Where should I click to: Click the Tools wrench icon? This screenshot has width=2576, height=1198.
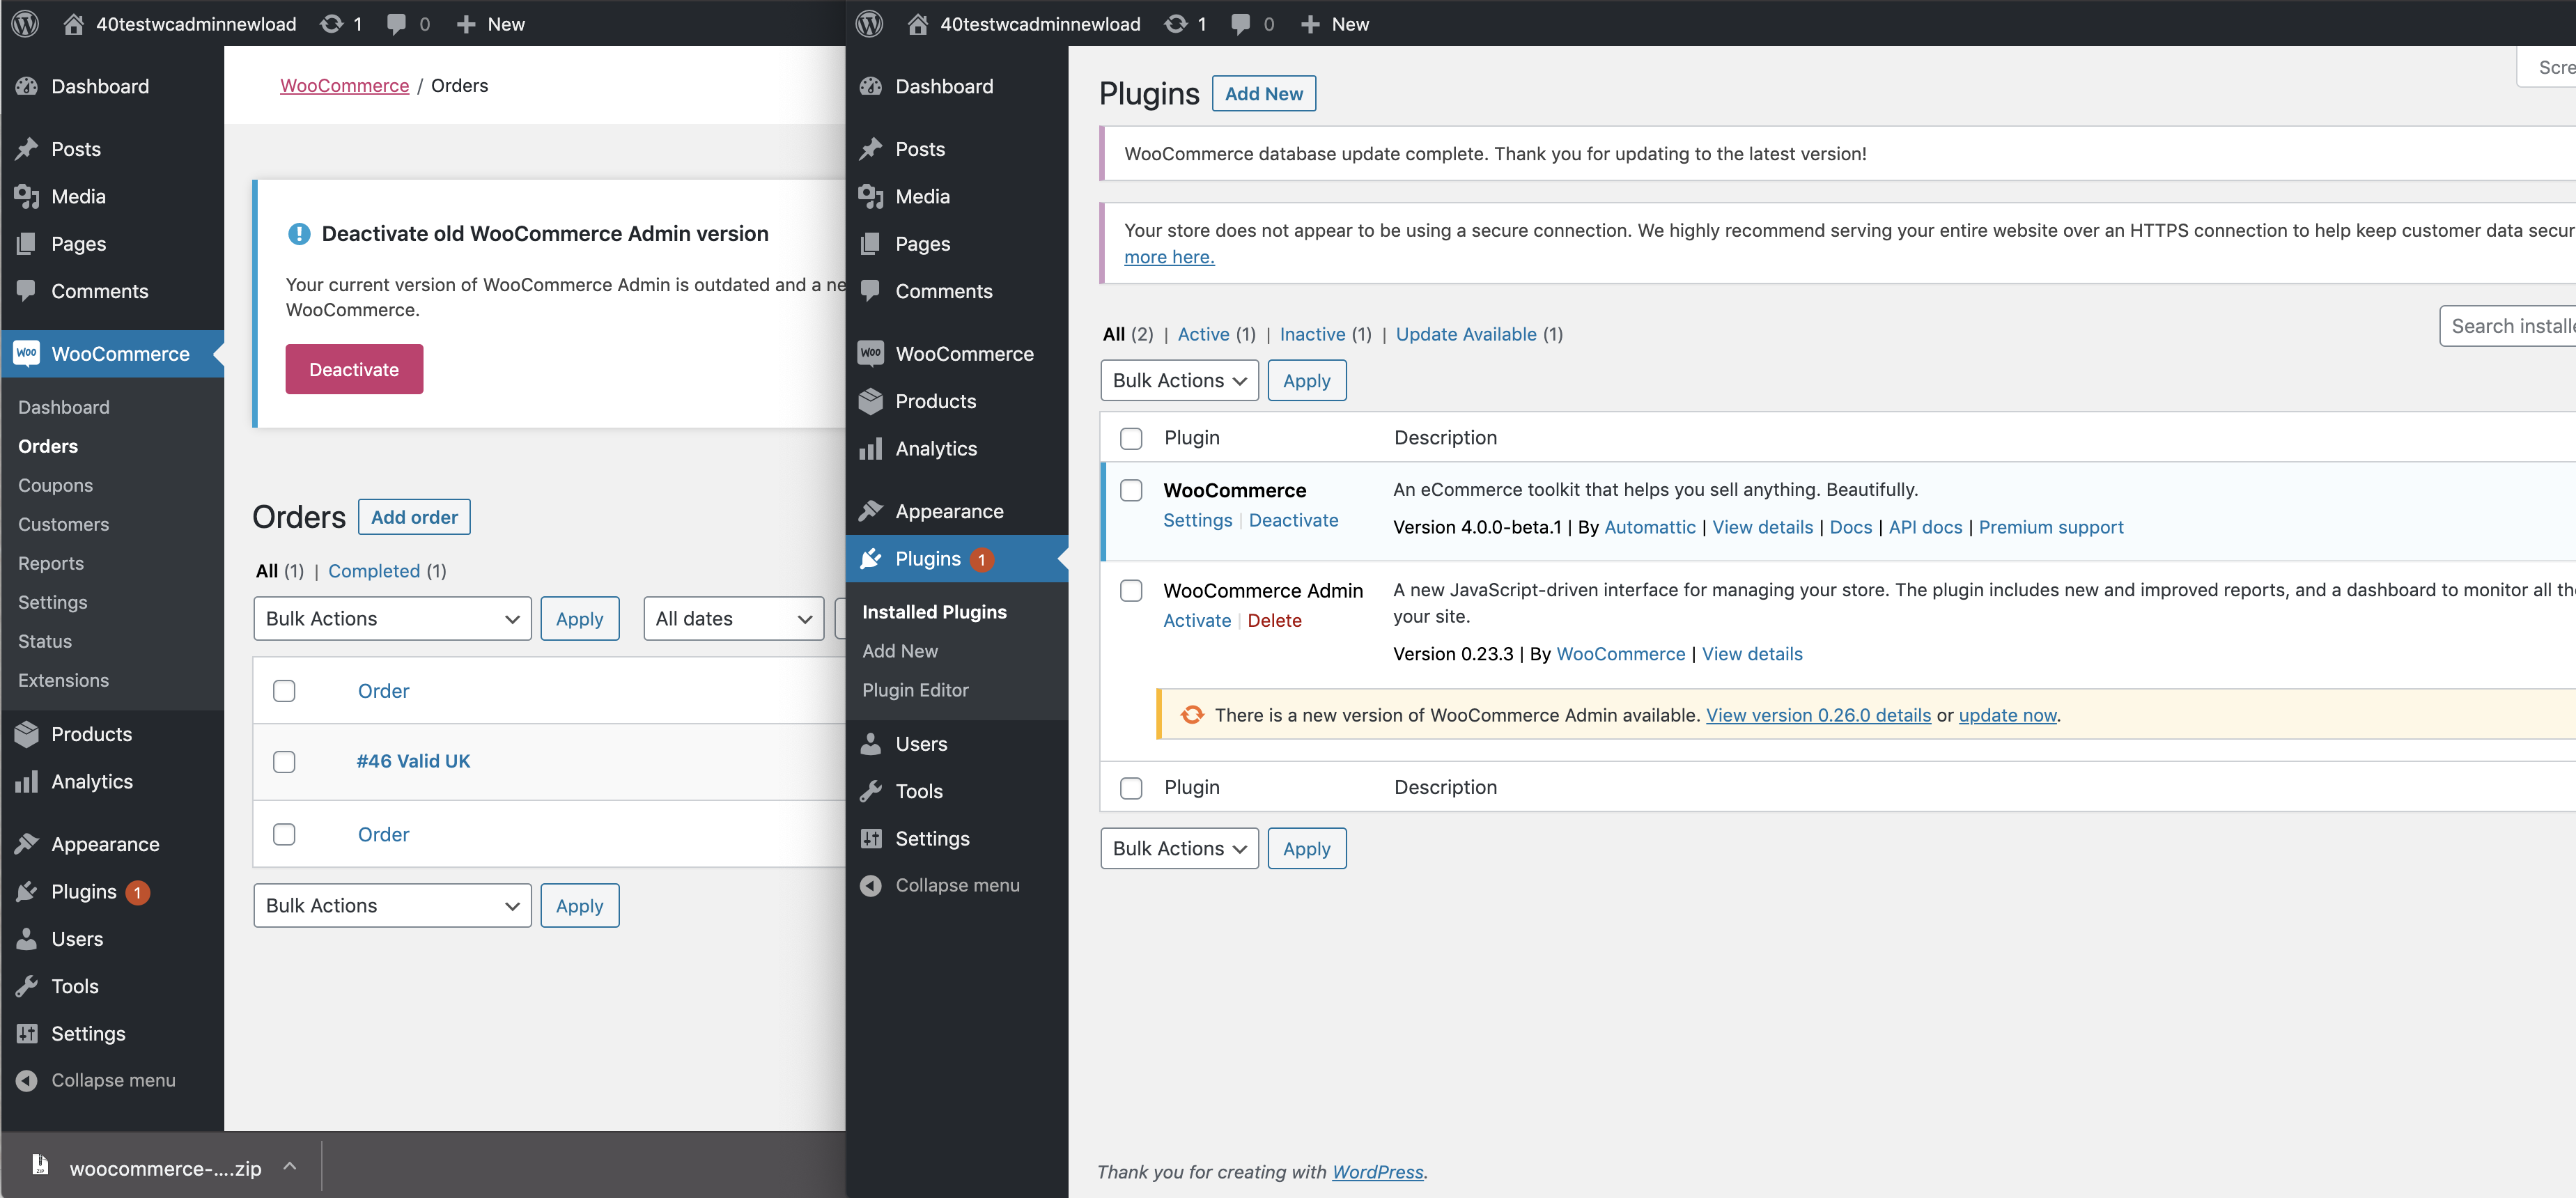coord(27,986)
